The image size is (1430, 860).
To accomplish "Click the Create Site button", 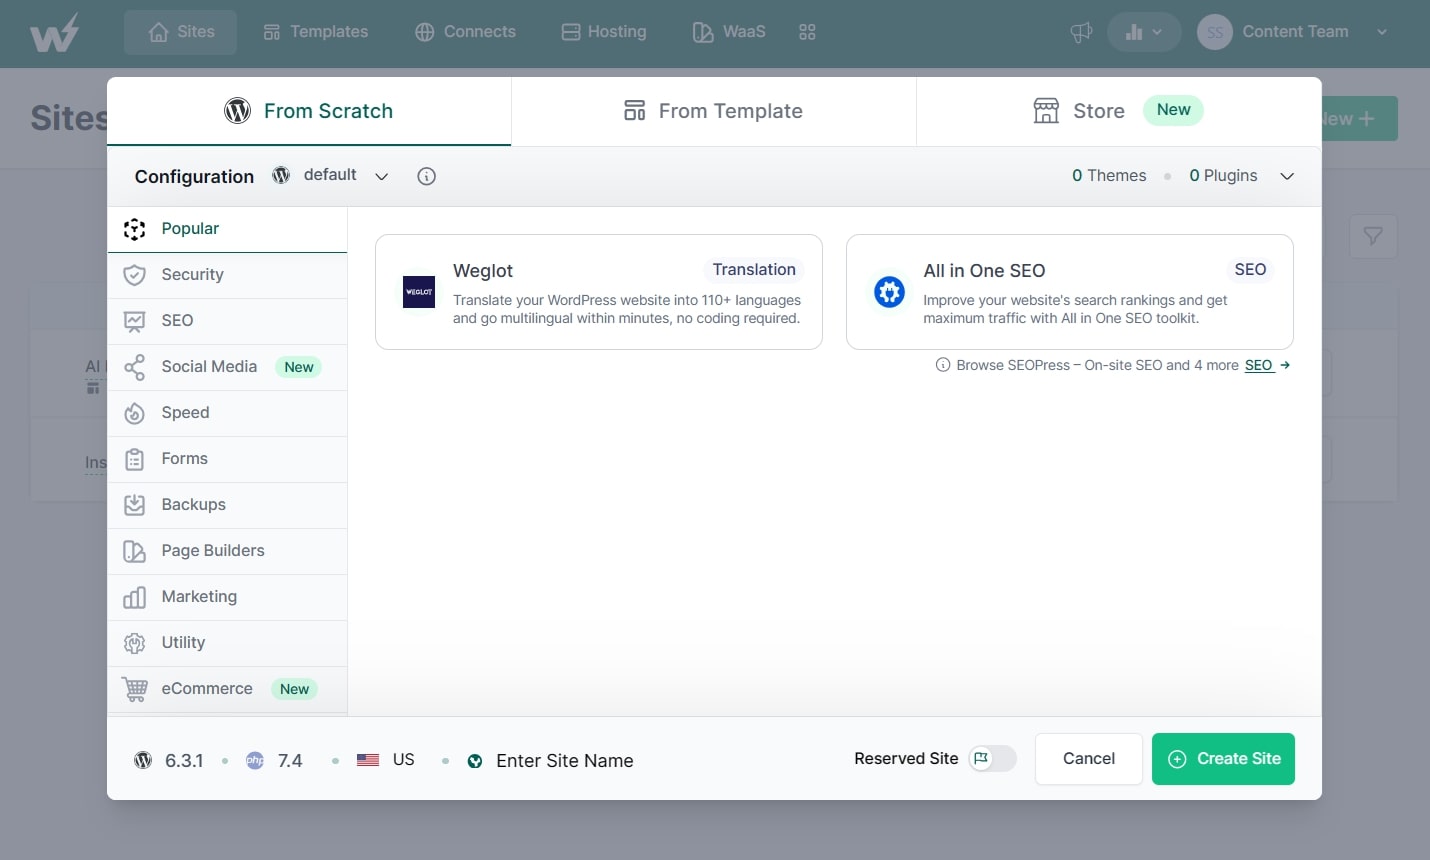I will click(1223, 759).
